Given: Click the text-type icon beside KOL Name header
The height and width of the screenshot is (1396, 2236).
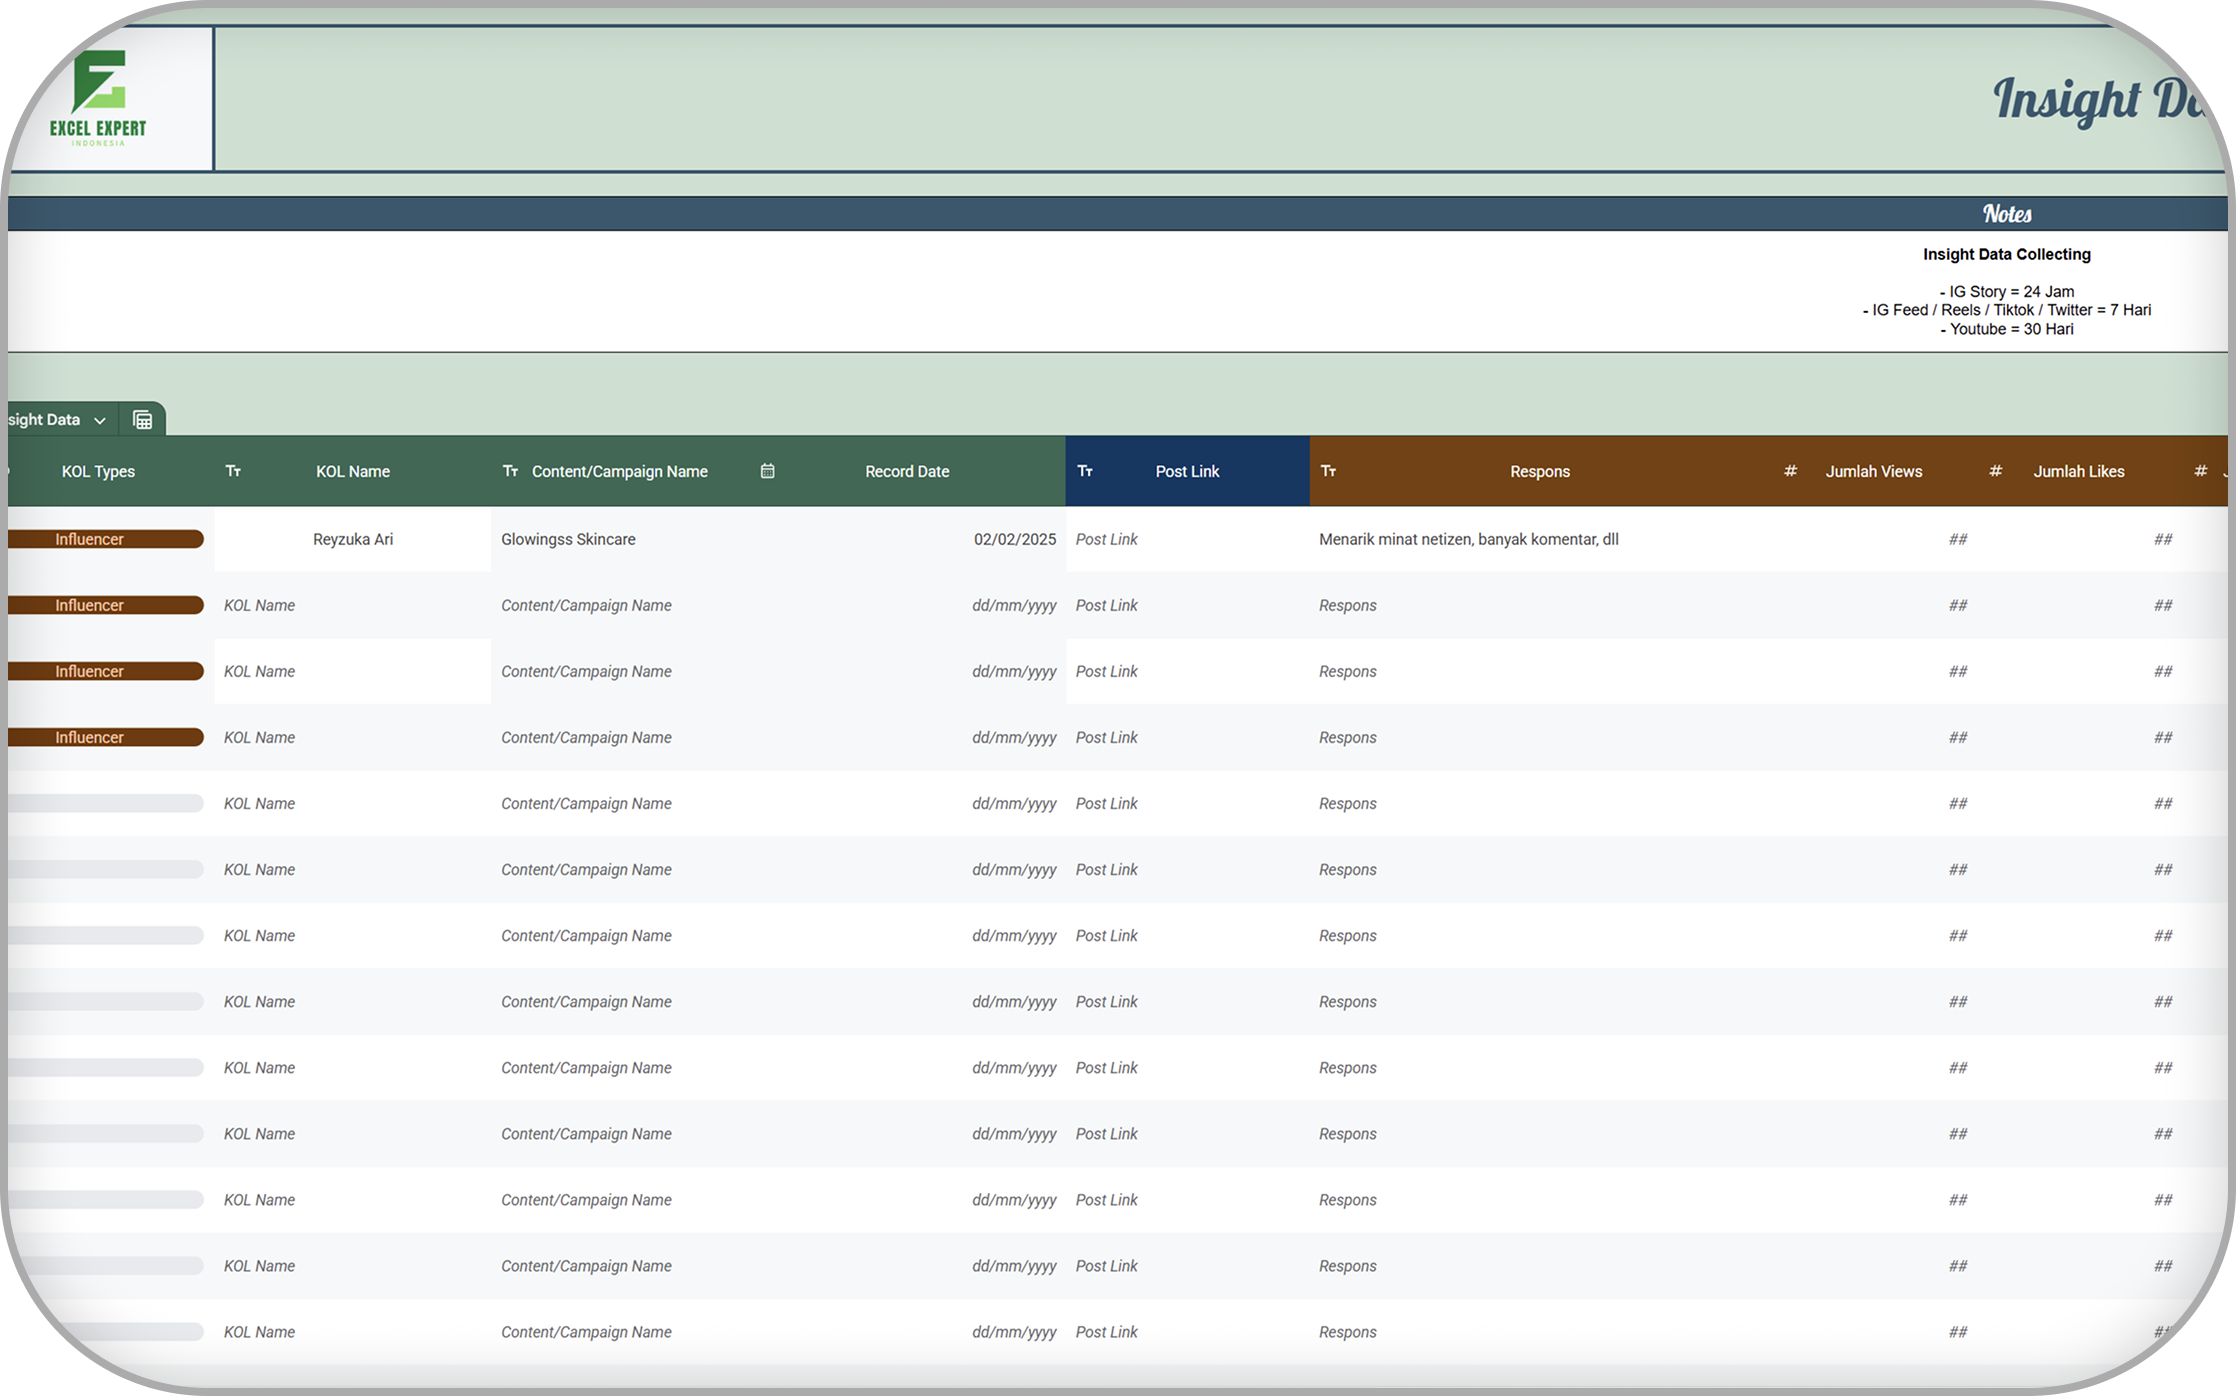Looking at the screenshot, I should pos(233,471).
